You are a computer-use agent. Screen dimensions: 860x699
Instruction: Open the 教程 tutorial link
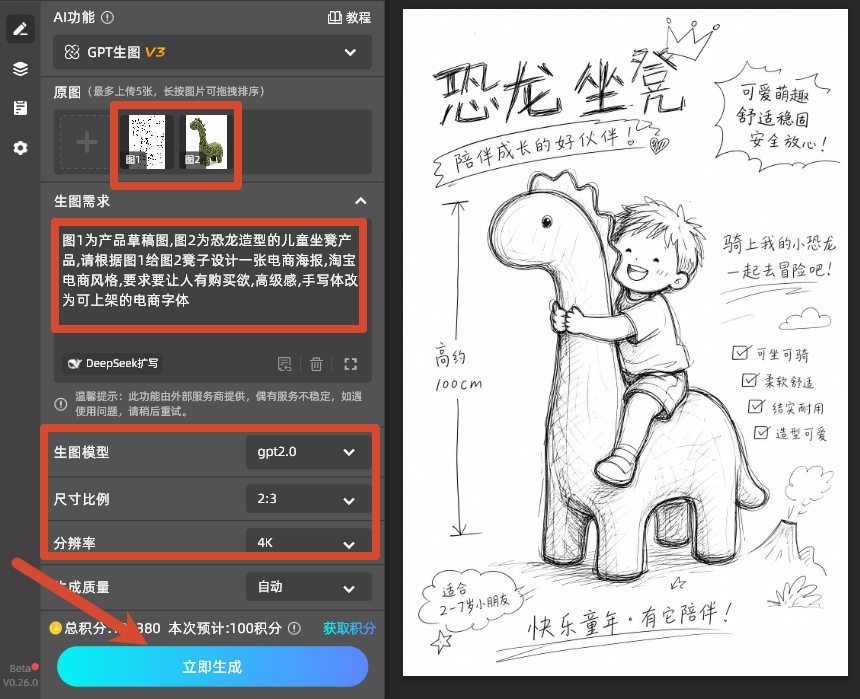coord(349,18)
